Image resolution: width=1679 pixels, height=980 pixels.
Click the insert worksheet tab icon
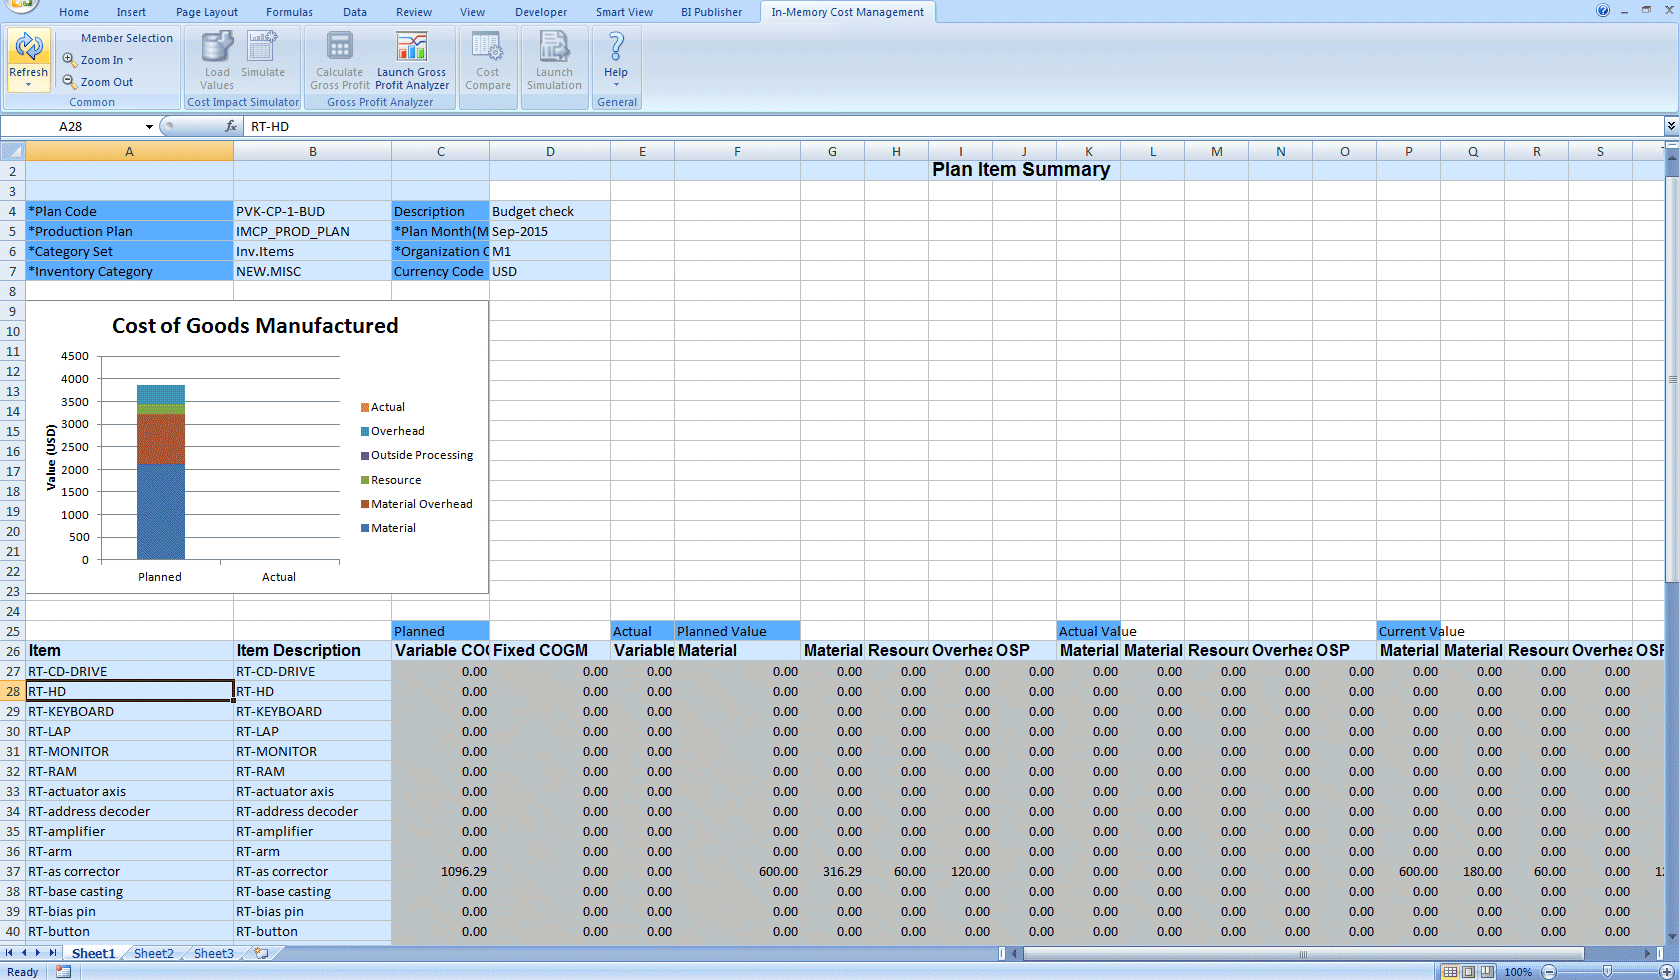point(261,953)
